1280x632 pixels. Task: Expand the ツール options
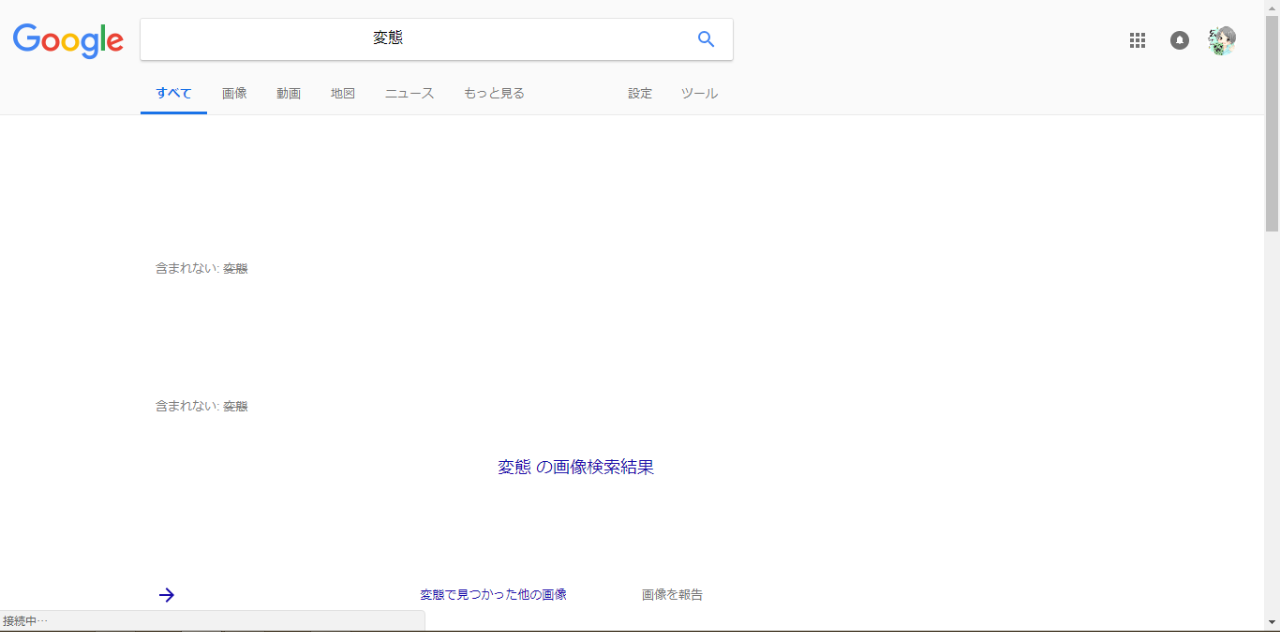[699, 93]
